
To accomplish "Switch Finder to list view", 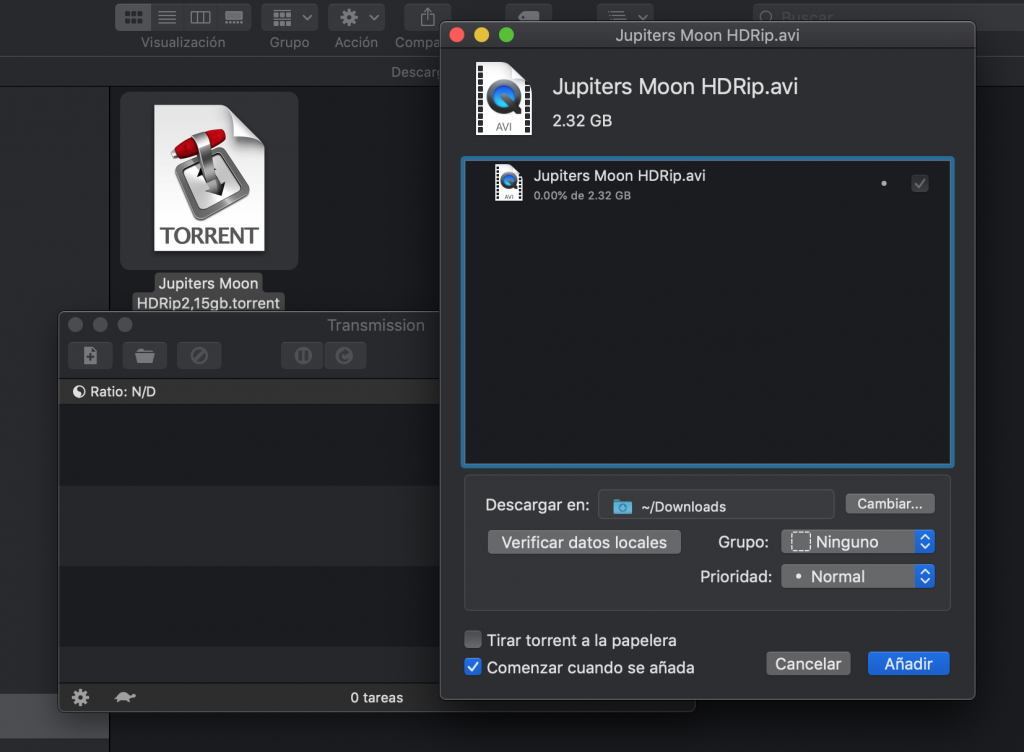I will click(x=167, y=17).
